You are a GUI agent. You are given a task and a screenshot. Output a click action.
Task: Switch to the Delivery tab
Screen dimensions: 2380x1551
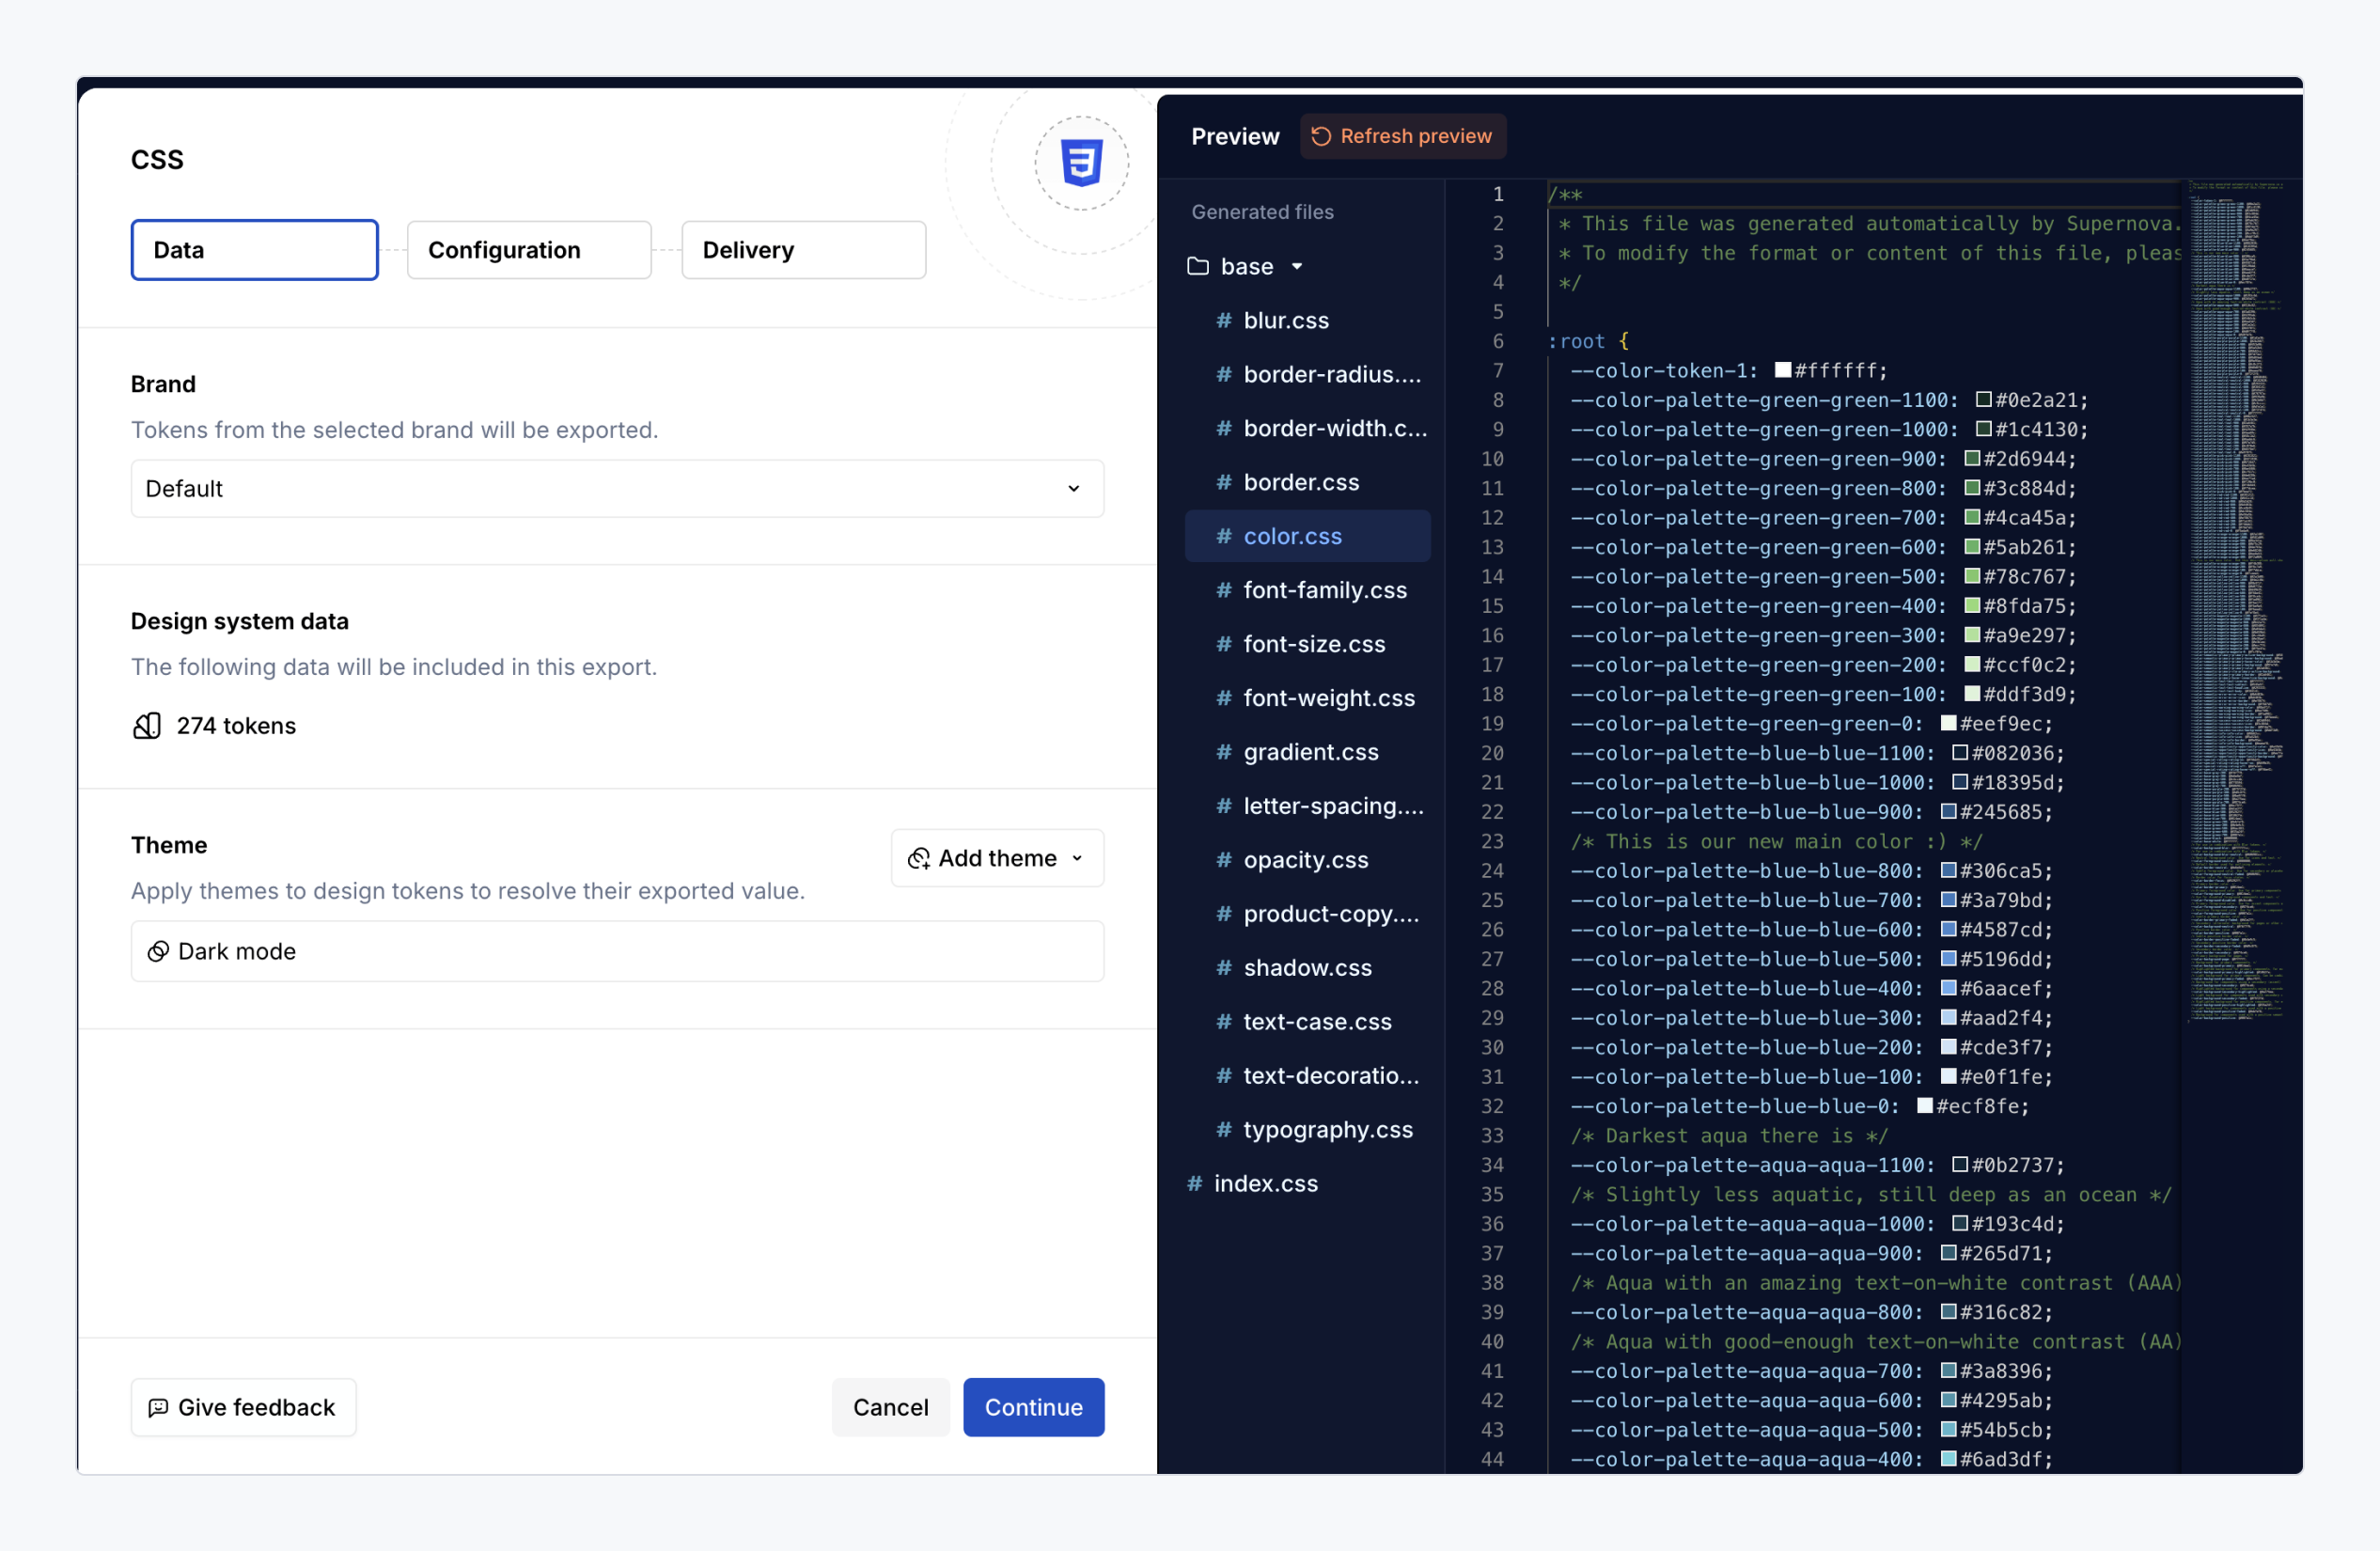(803, 250)
